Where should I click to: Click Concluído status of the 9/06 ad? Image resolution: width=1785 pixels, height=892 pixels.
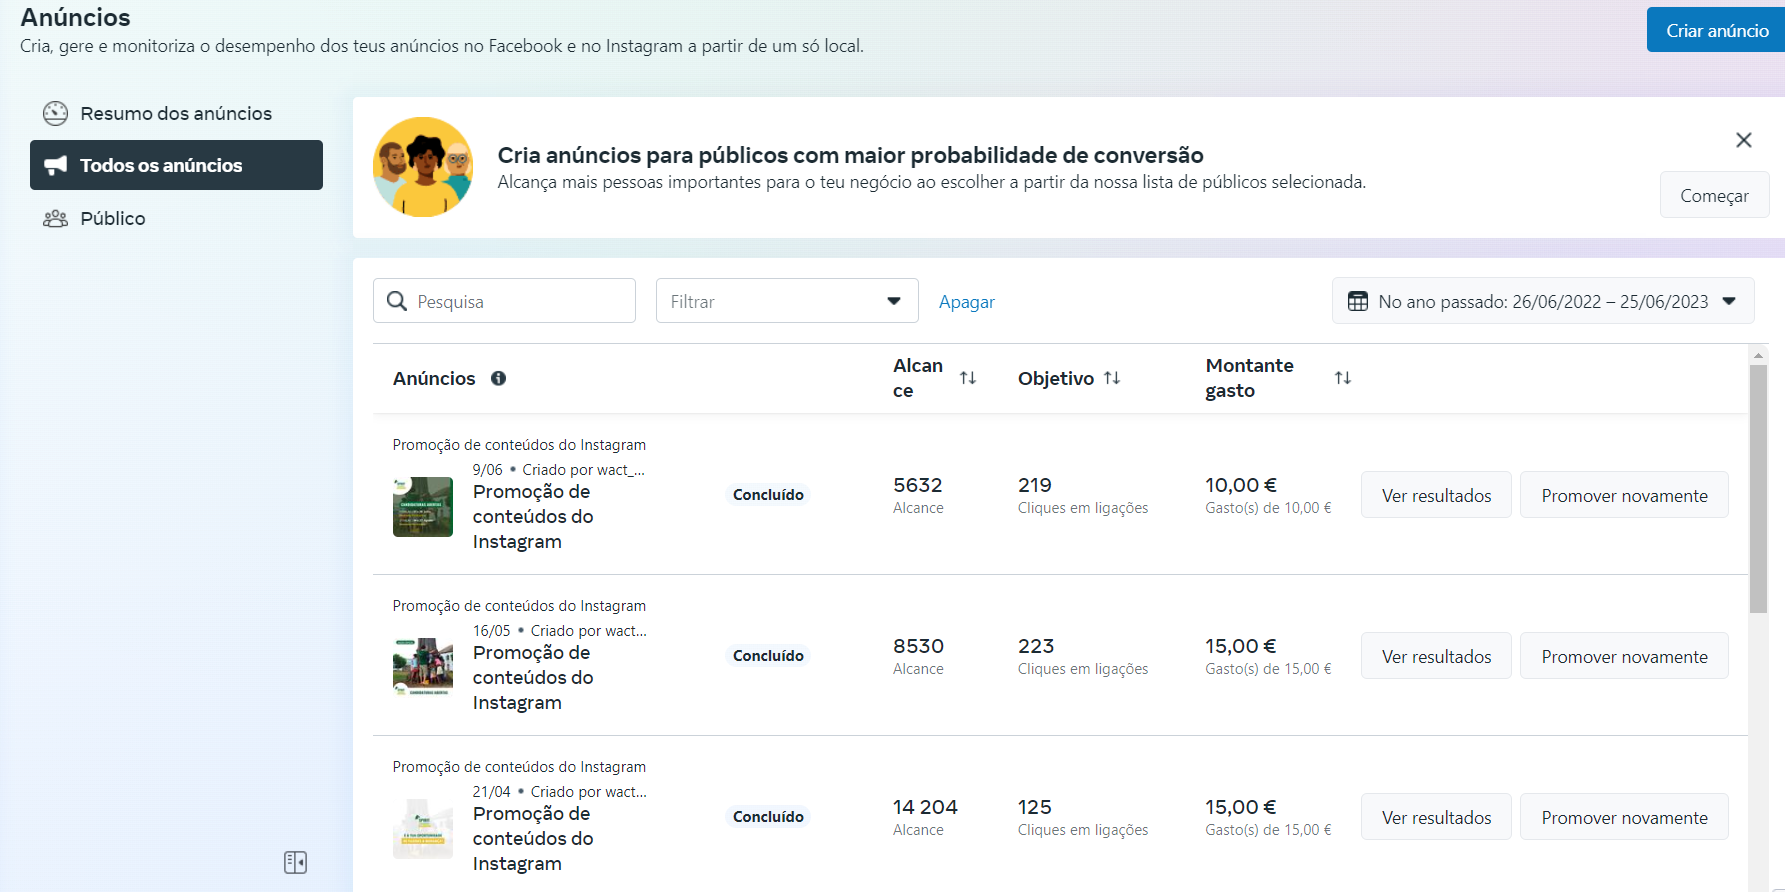(x=768, y=494)
